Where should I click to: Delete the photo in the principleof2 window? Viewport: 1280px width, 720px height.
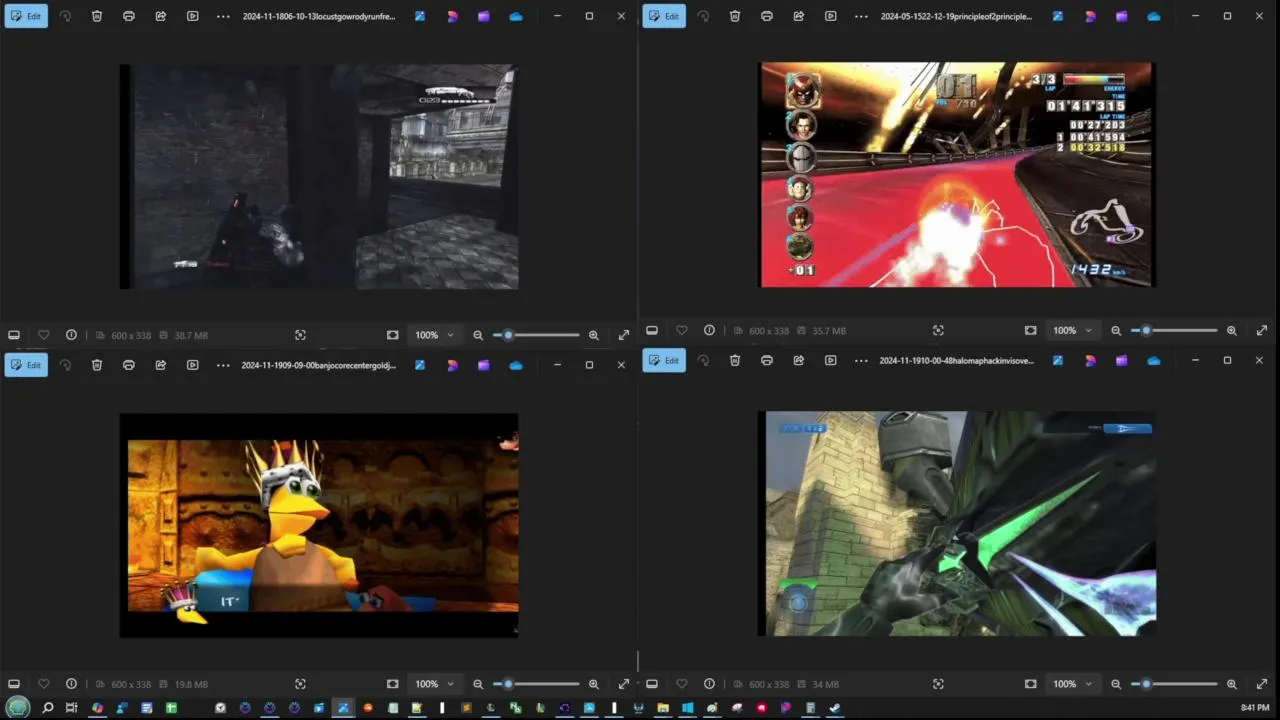click(735, 16)
